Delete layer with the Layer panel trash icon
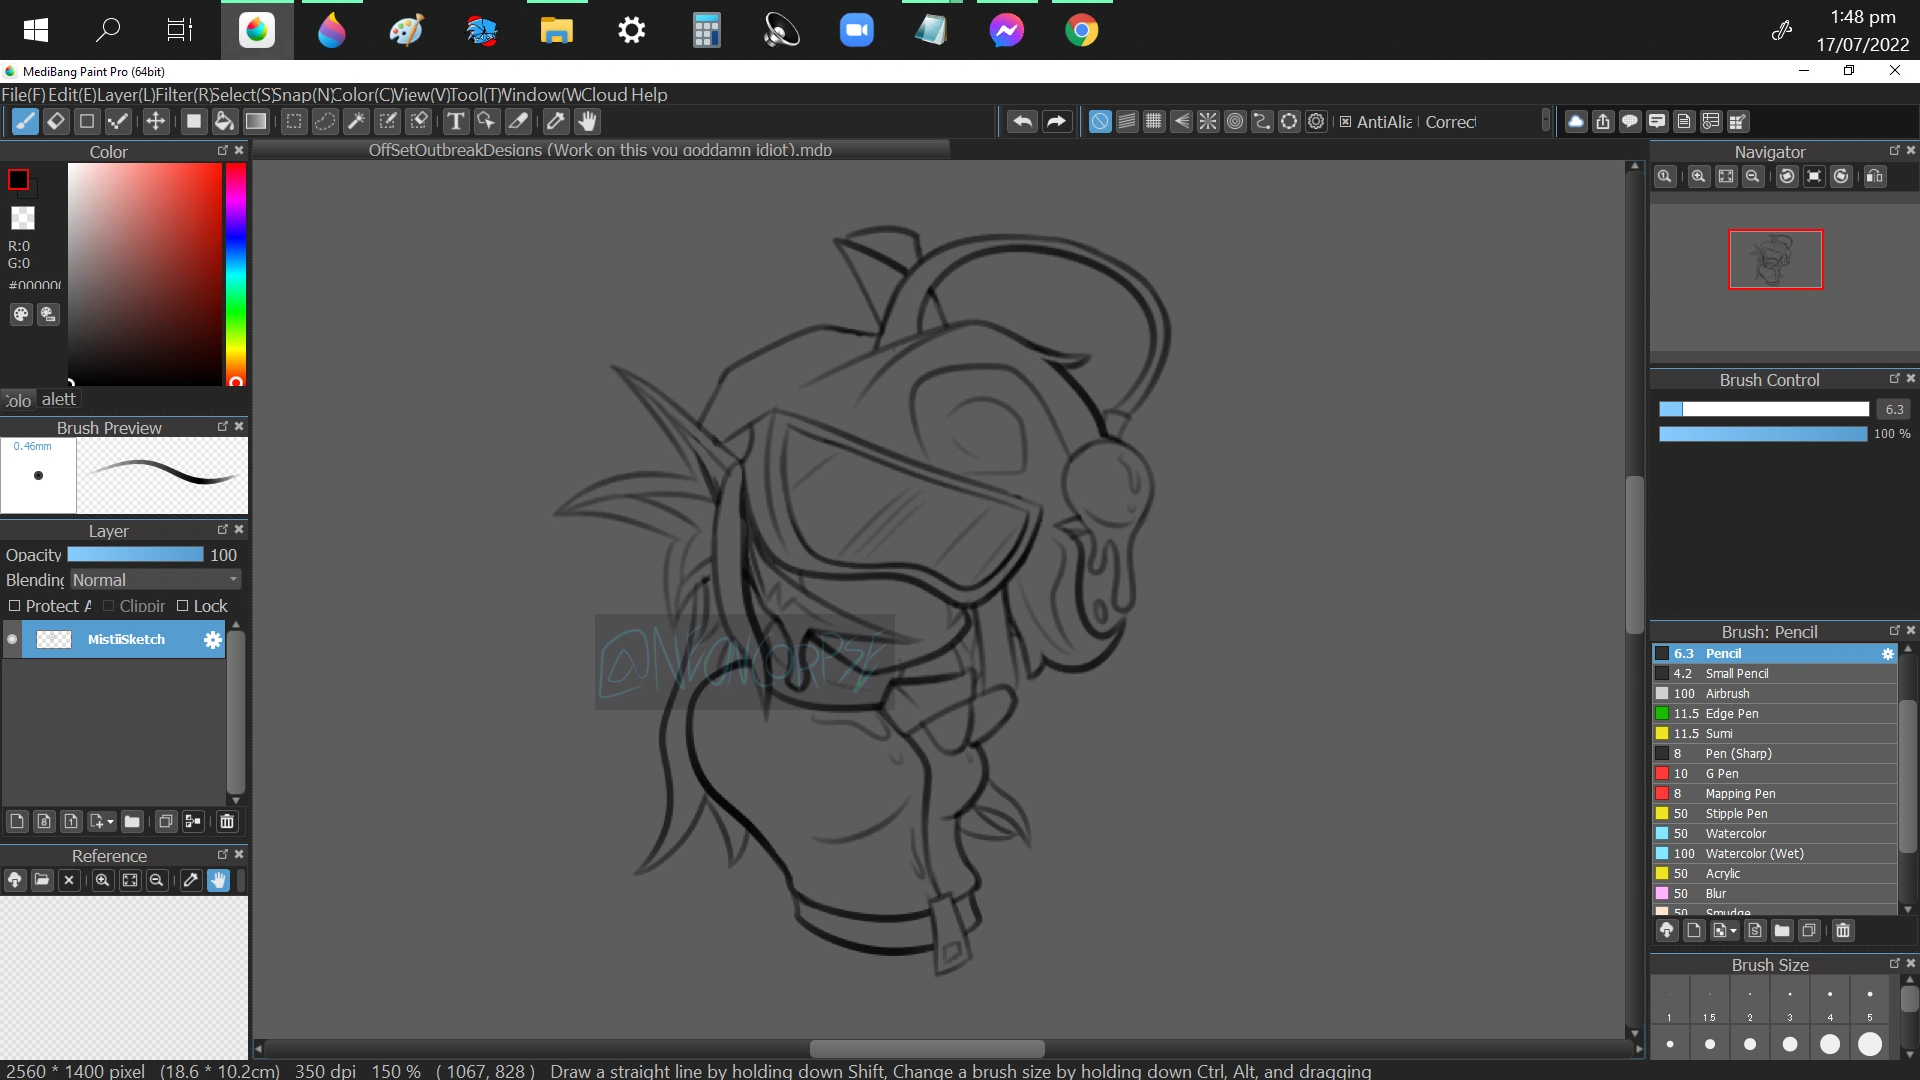Screen dimensions: 1920x1080 (x=227, y=821)
